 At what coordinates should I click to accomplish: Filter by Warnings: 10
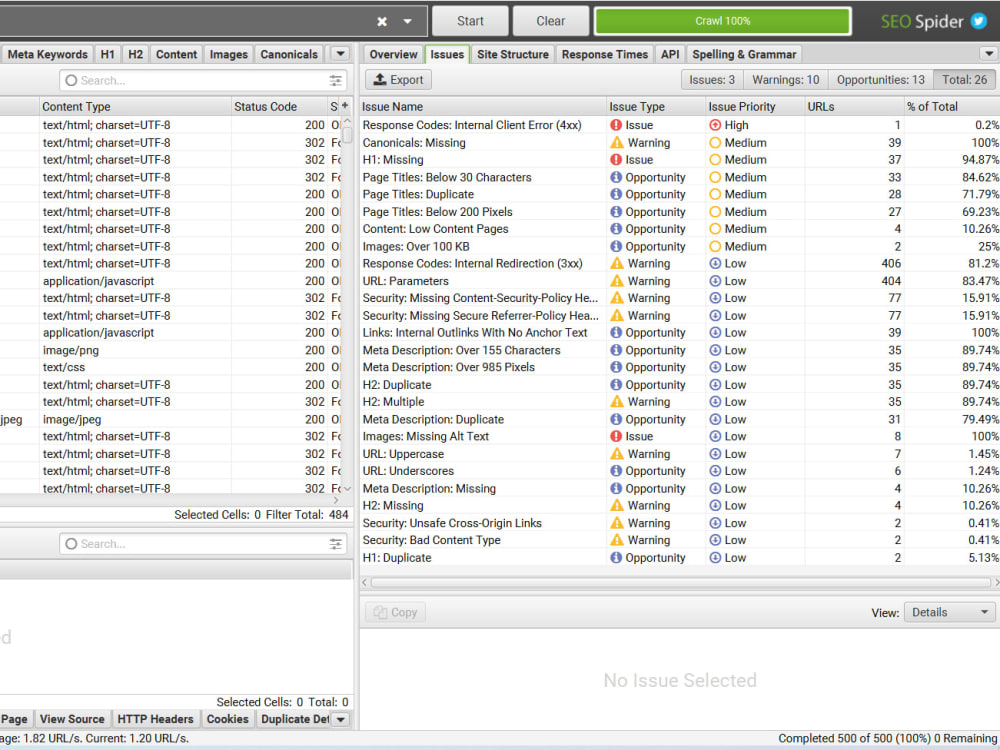(786, 80)
